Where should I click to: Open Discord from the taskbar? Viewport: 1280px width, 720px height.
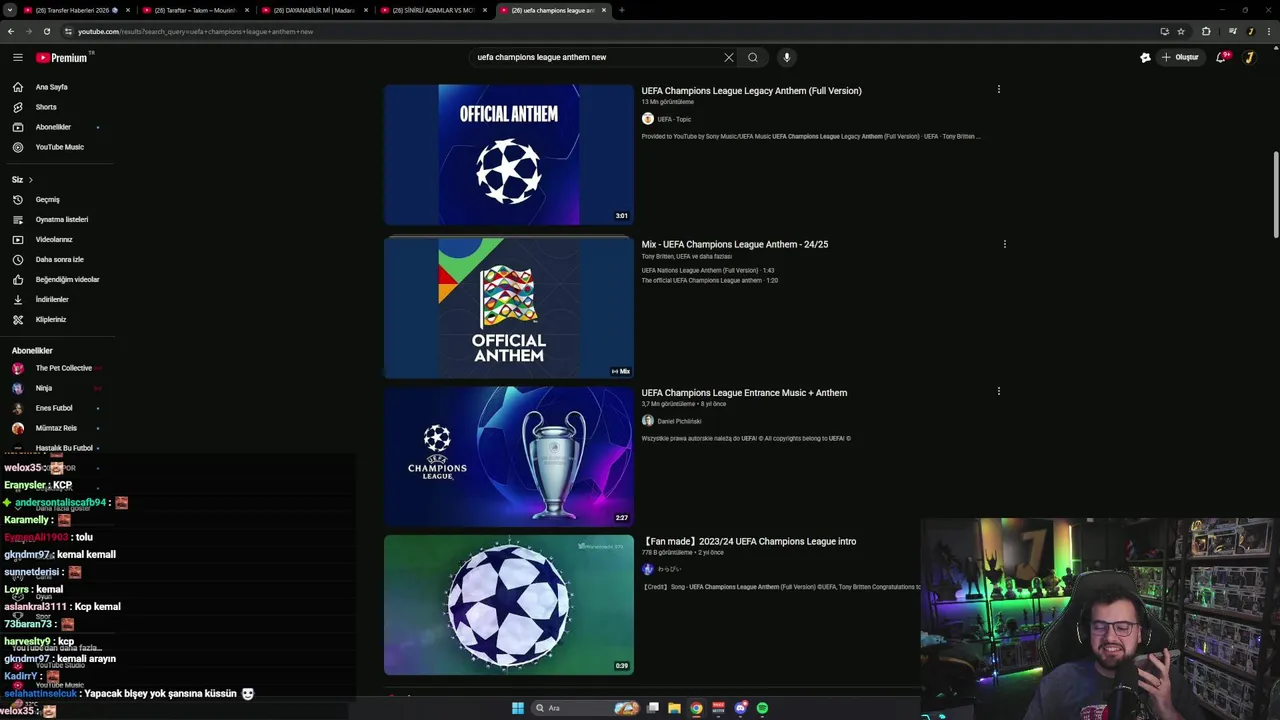pos(740,708)
